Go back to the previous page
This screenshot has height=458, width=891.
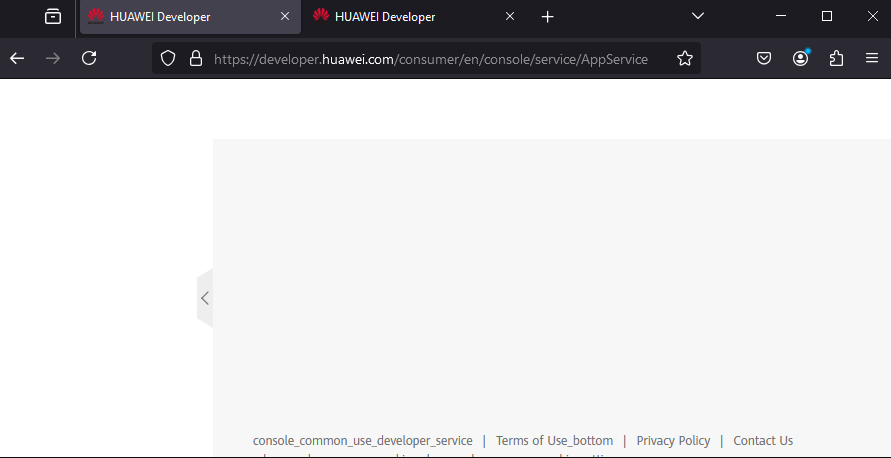(17, 59)
